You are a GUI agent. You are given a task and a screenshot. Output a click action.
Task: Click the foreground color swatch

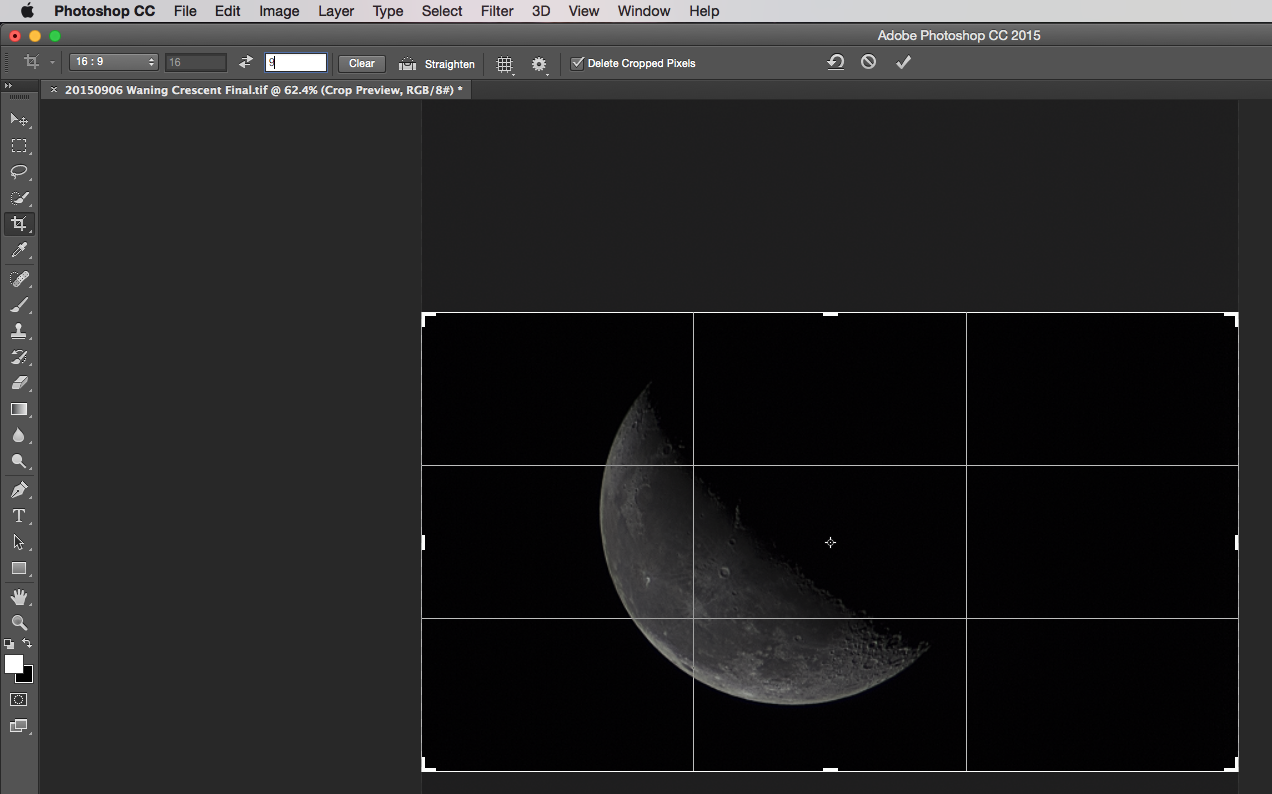point(14,663)
